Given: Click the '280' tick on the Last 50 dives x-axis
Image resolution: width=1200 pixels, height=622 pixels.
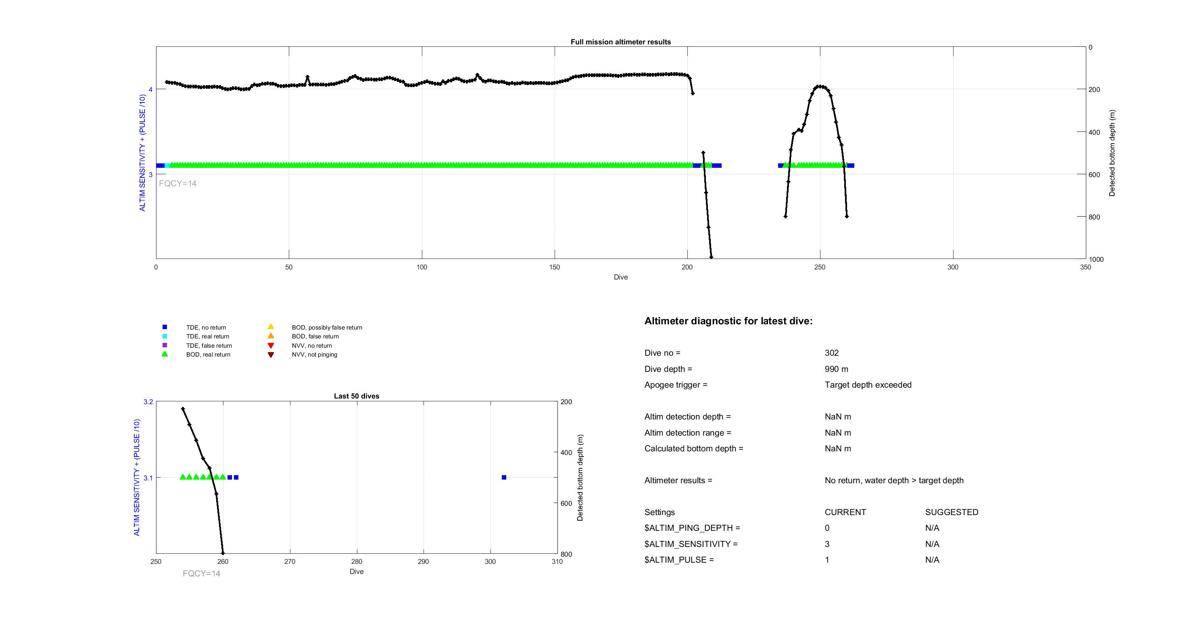Looking at the screenshot, I should tap(356, 562).
